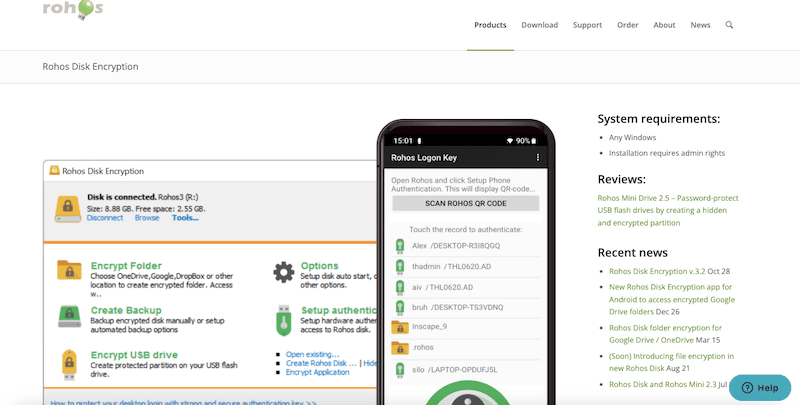Click the Encrypt USB drive heading
Viewport: 800px width, 405px height.
click(134, 355)
